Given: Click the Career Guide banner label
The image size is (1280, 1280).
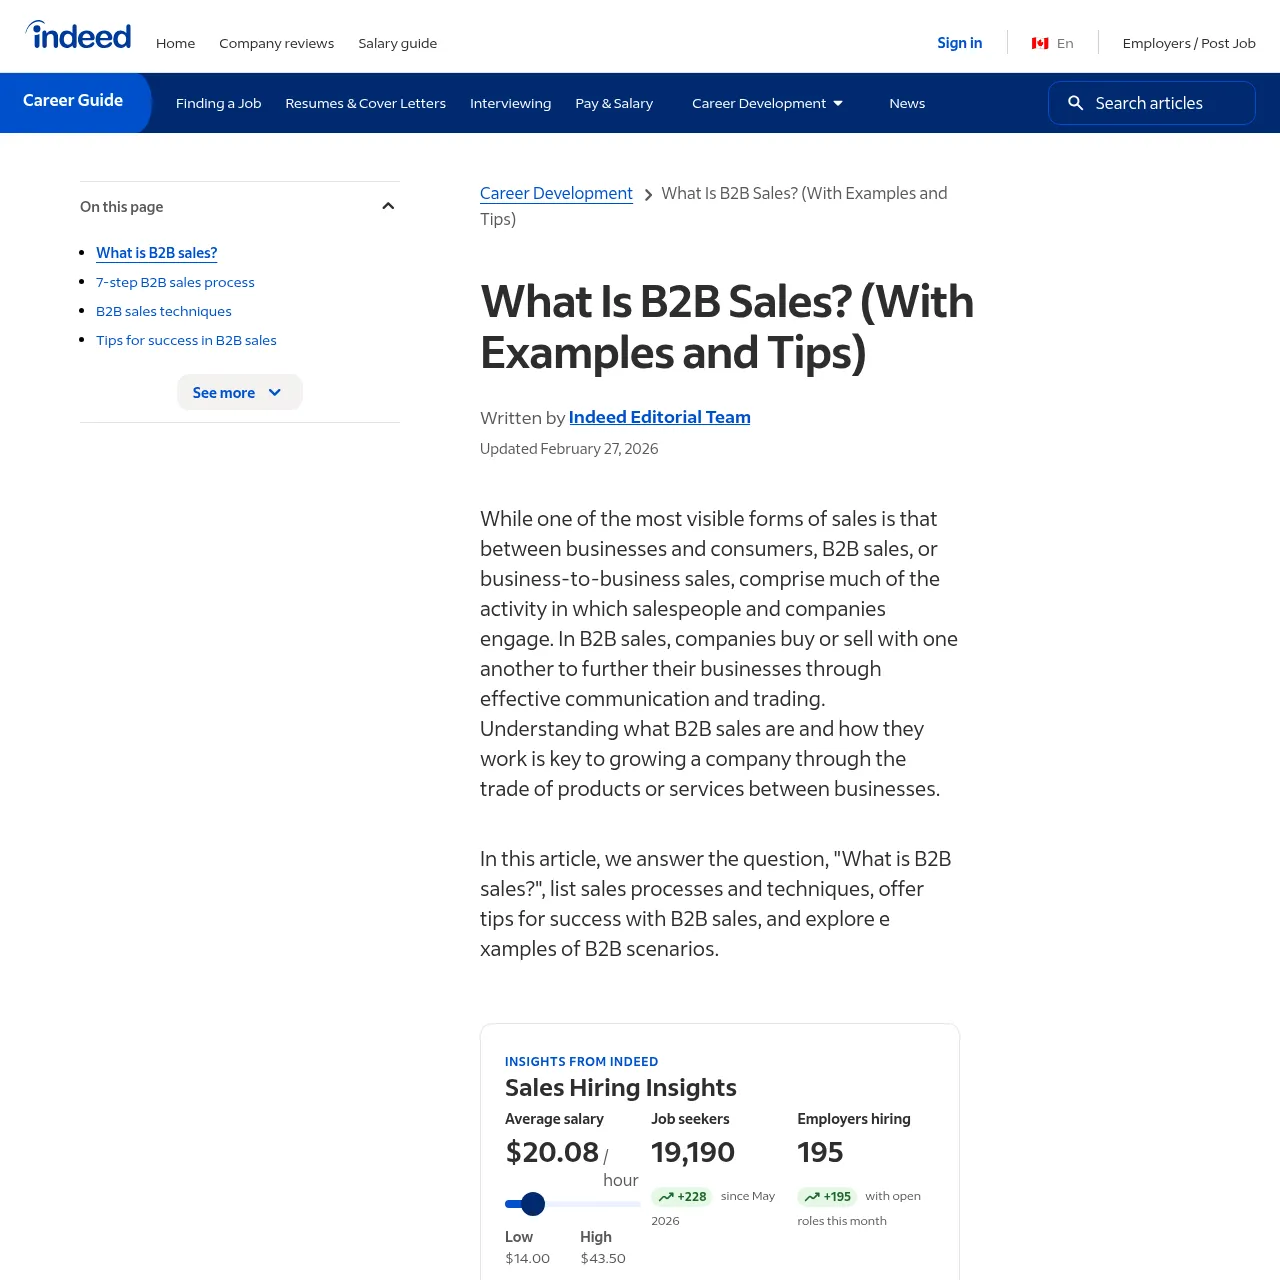Looking at the screenshot, I should (73, 100).
